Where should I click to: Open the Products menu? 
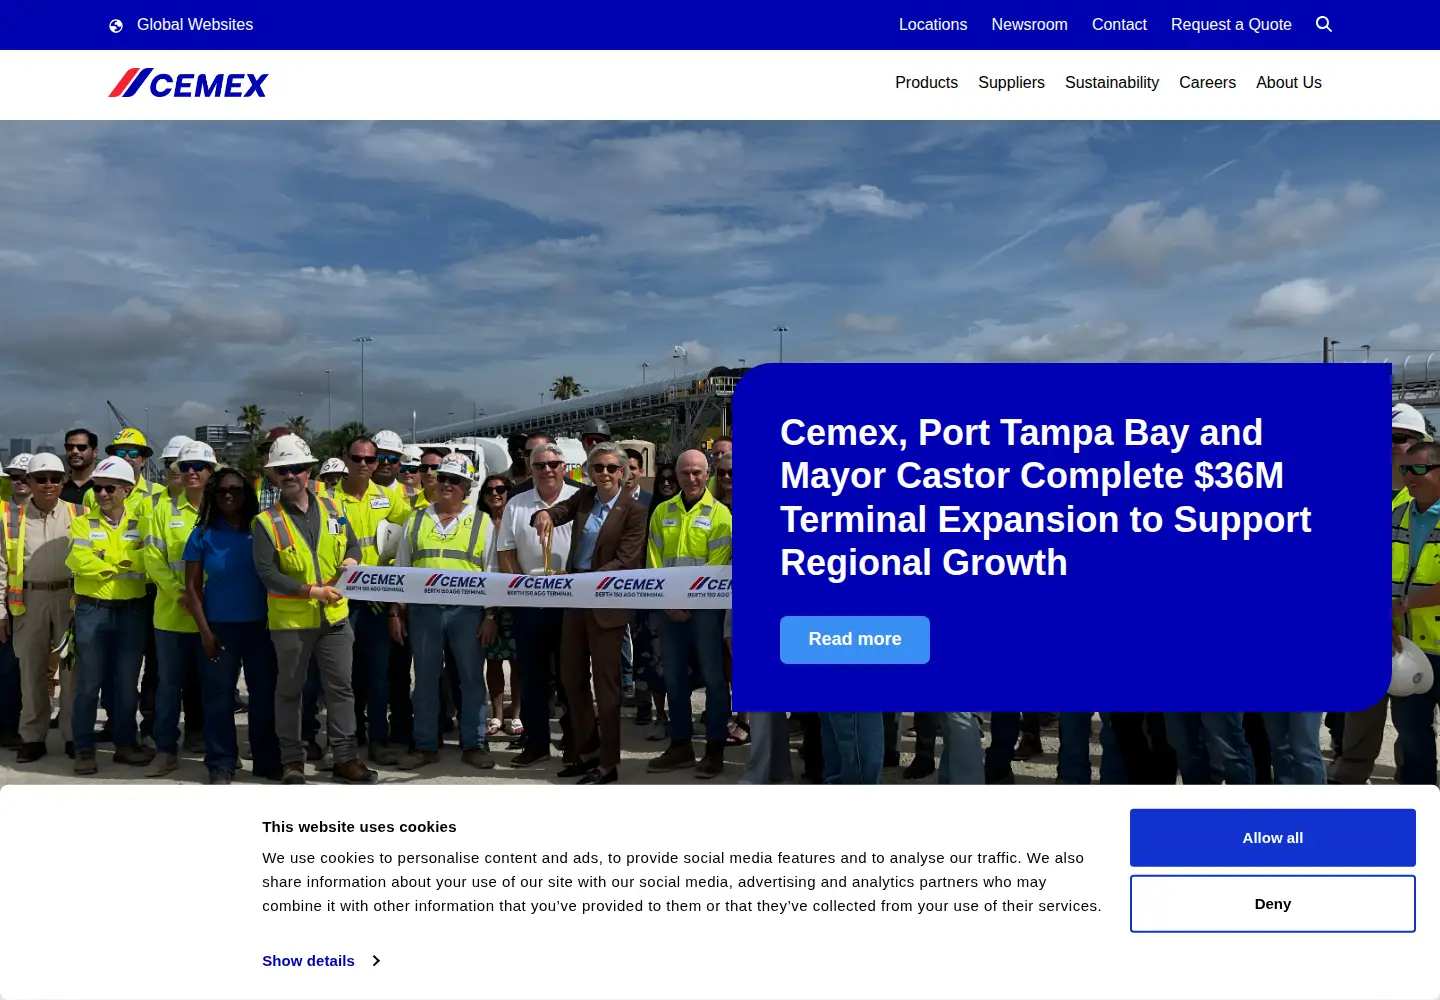coord(926,83)
